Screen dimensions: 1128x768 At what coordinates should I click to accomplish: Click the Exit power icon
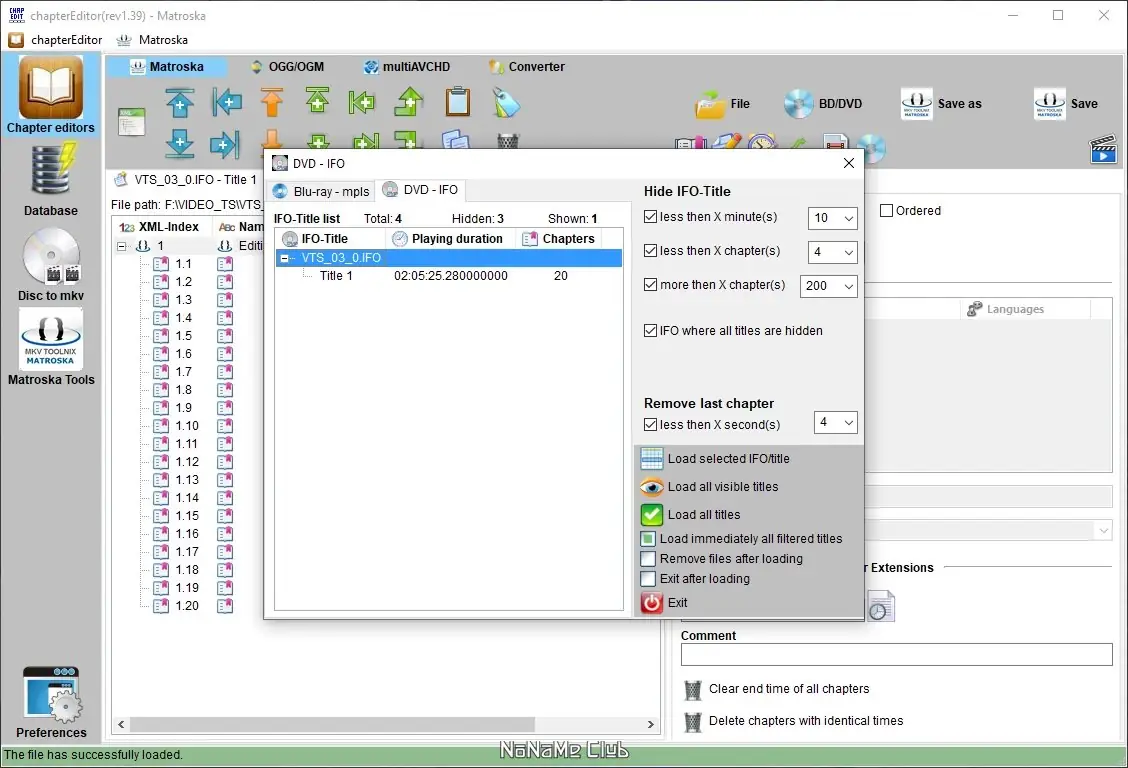tap(652, 603)
